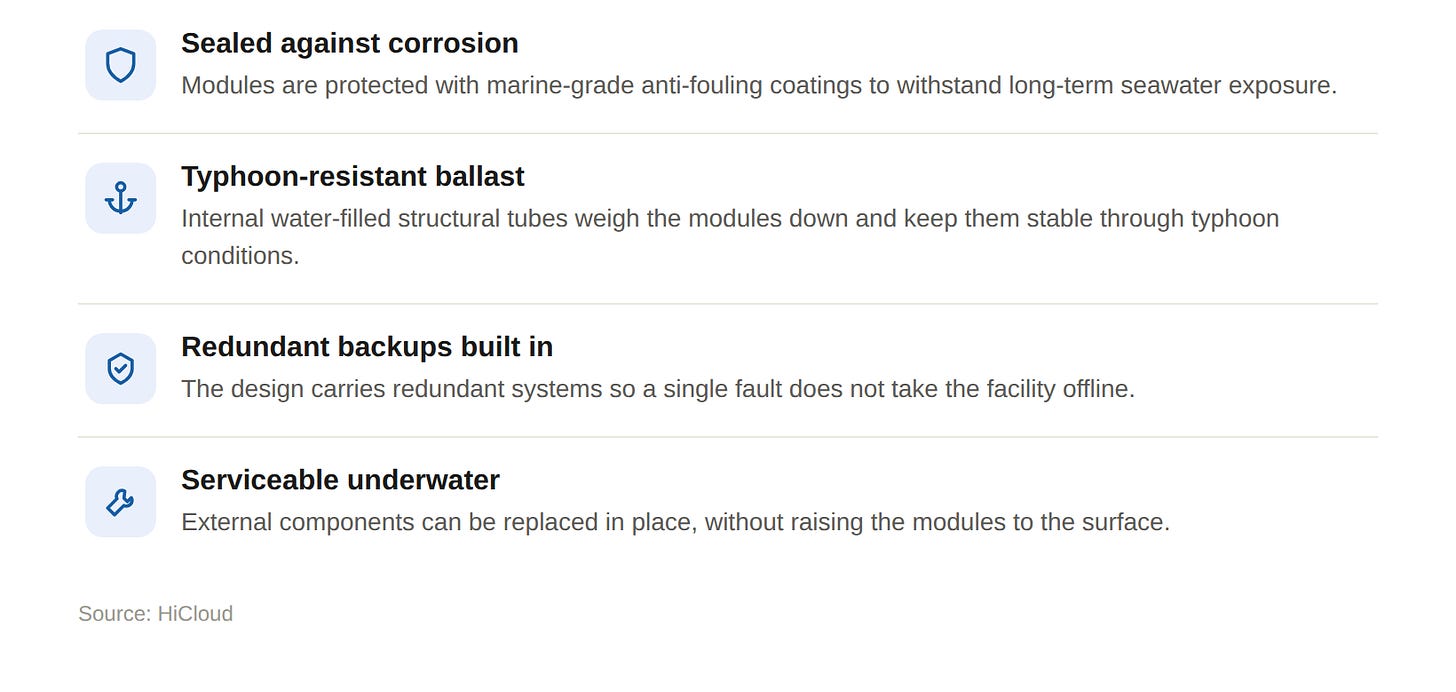Click the divider line above Serviceable underwater
The image size is (1456, 692).
tap(728, 437)
